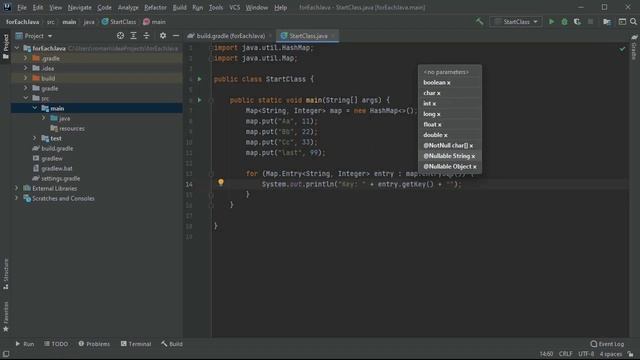
Task: Open the Project tool window side tab
Action: pyautogui.click(x=6, y=46)
